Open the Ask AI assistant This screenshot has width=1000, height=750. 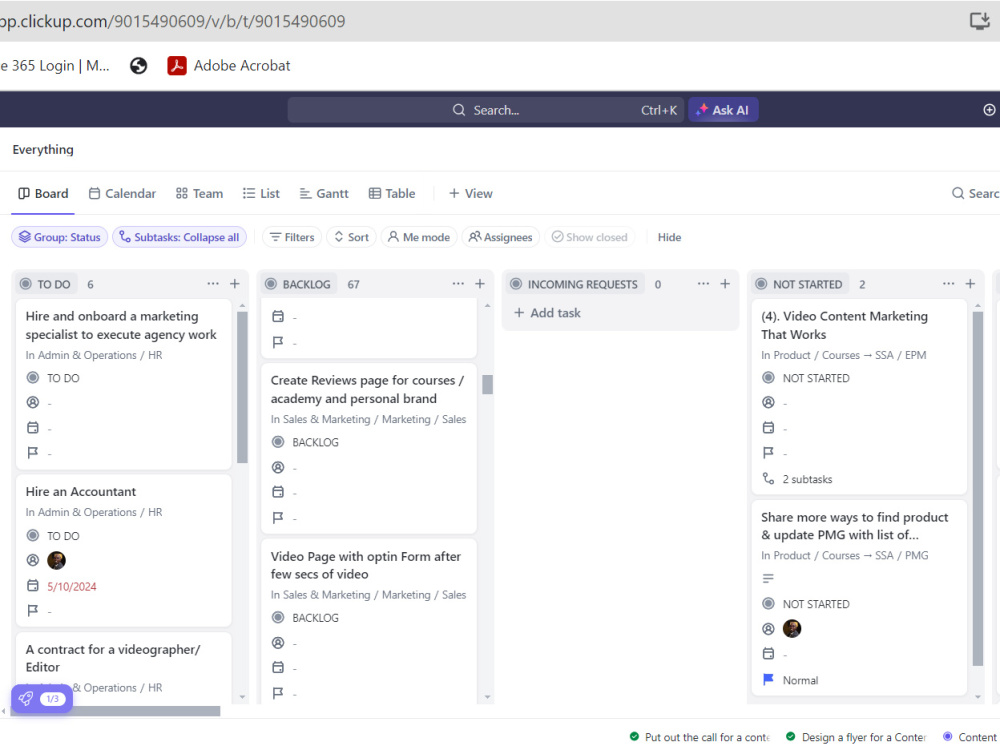click(x=723, y=110)
